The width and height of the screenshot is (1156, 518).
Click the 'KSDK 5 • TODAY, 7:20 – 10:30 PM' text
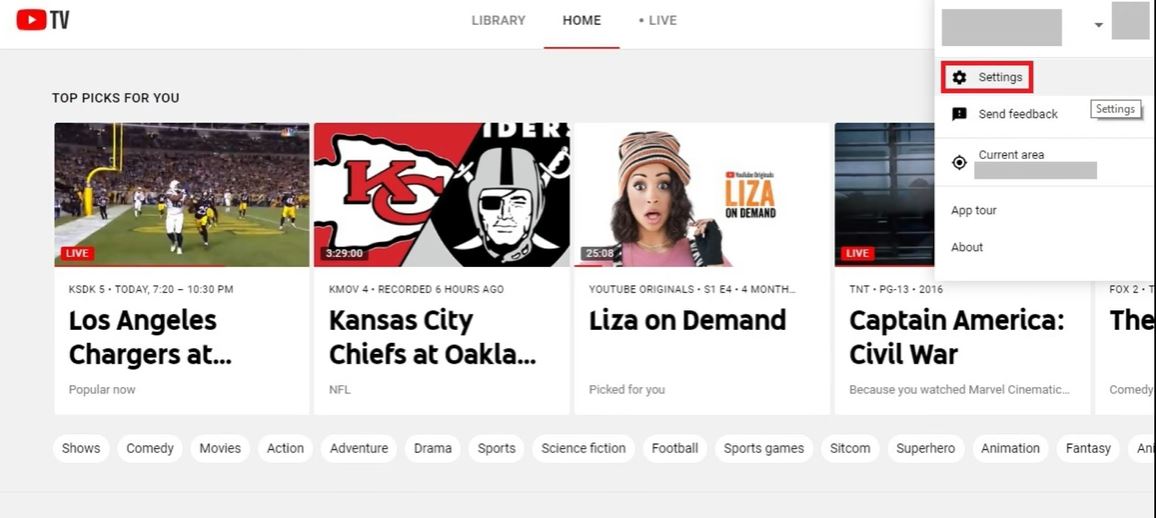(x=150, y=290)
